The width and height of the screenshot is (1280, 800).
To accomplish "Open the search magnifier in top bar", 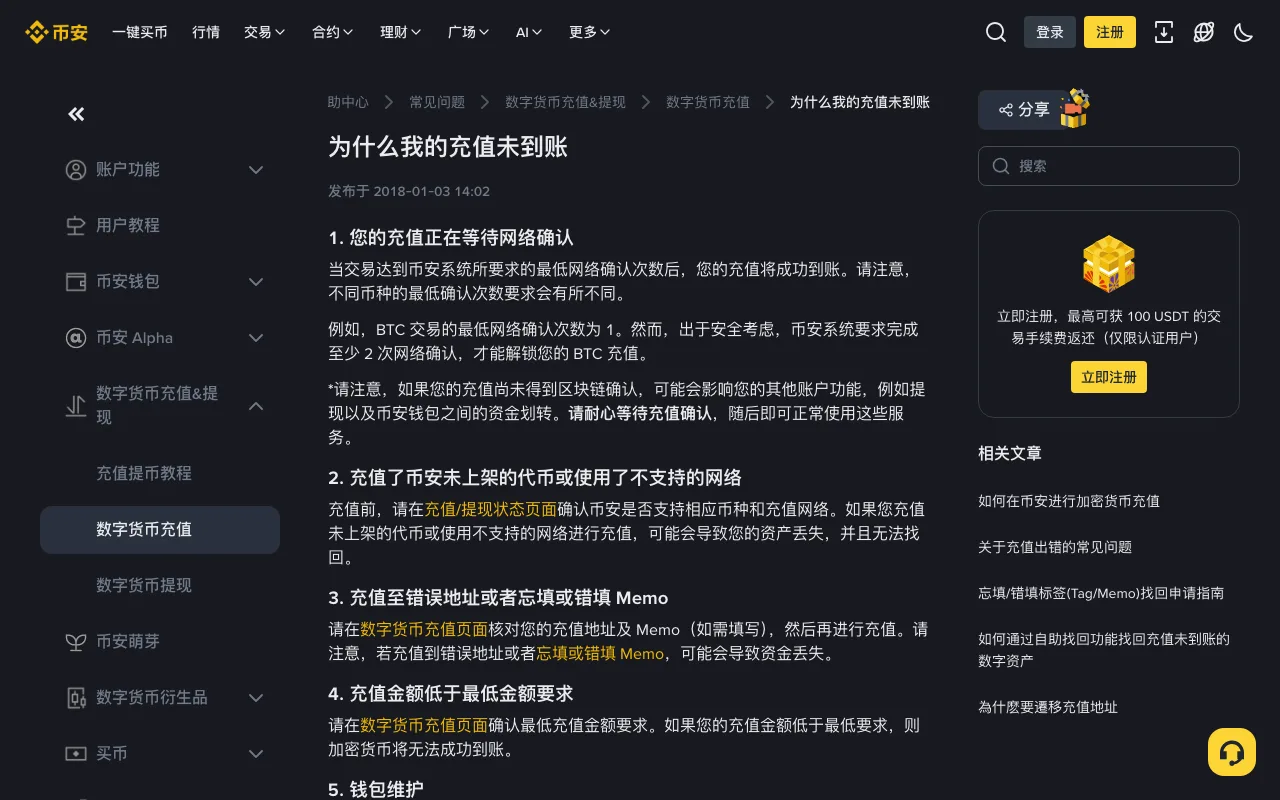I will coord(996,32).
